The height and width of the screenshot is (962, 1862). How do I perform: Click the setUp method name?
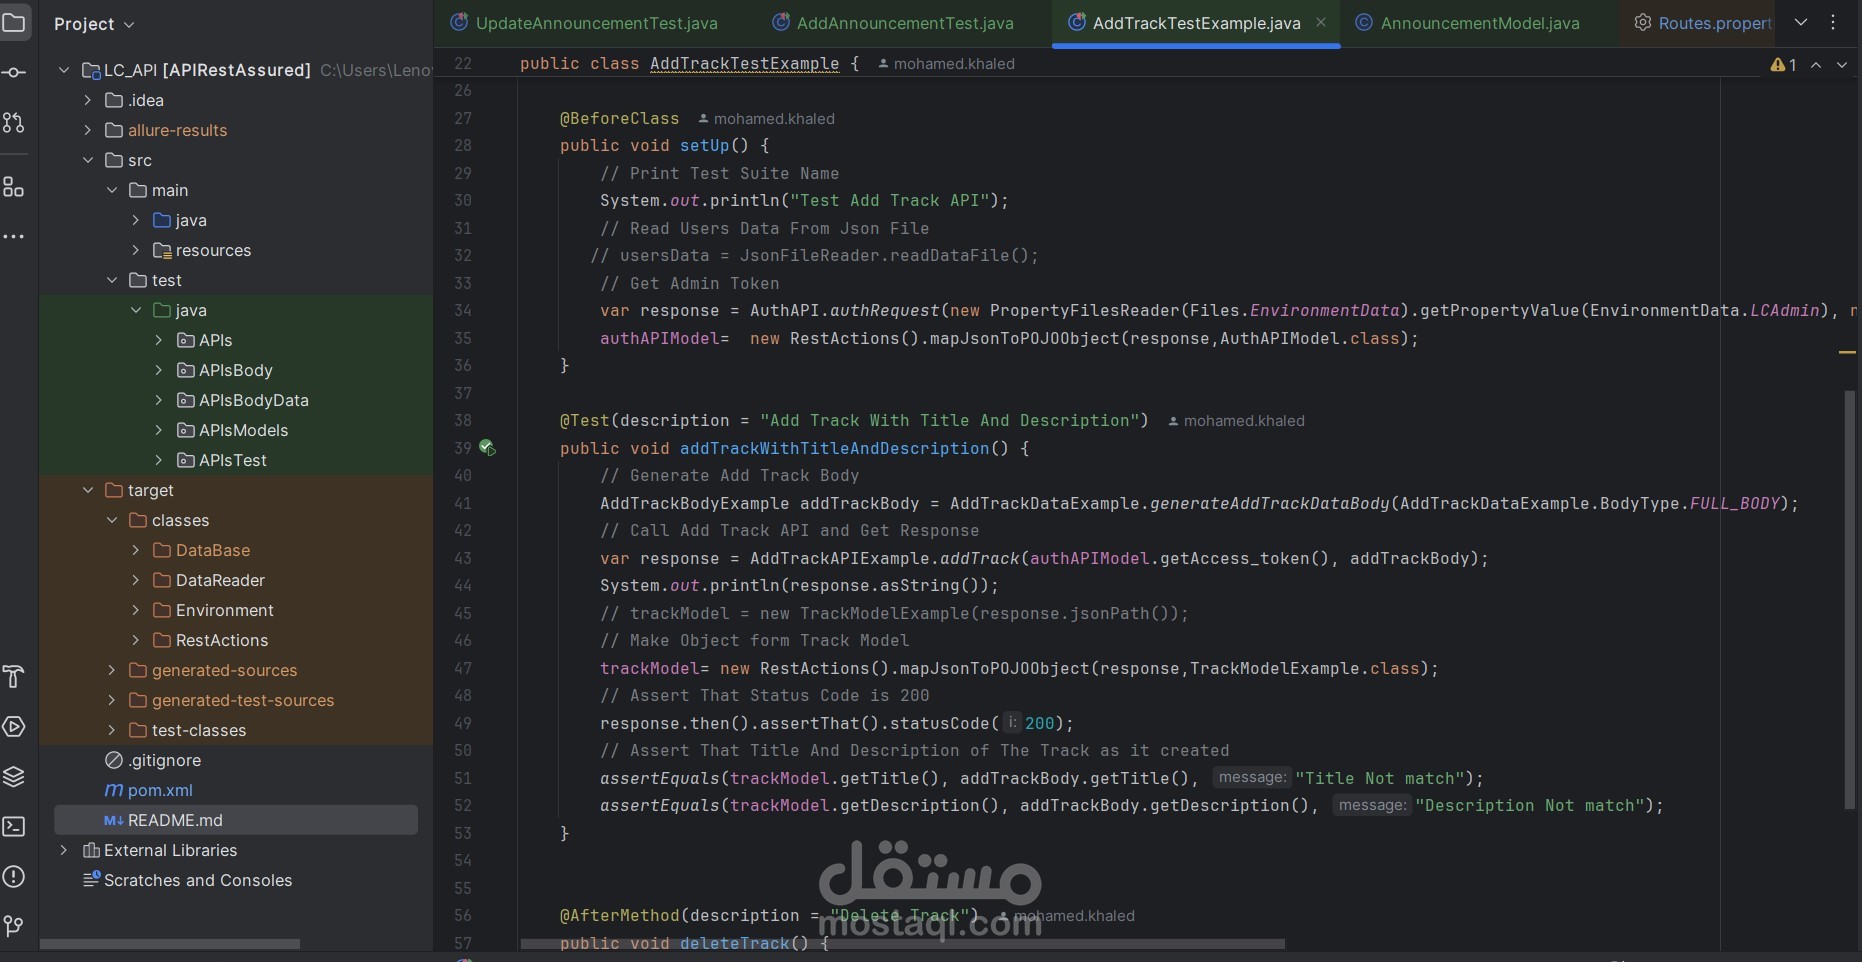tap(705, 146)
